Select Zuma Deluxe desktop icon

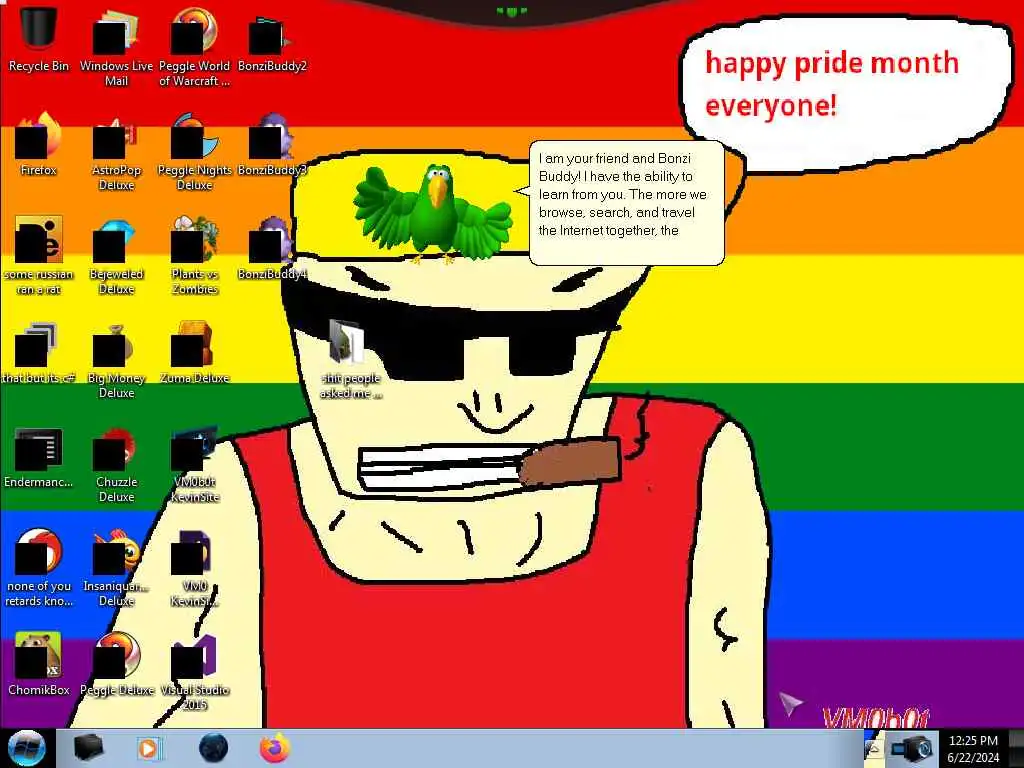coord(195,353)
